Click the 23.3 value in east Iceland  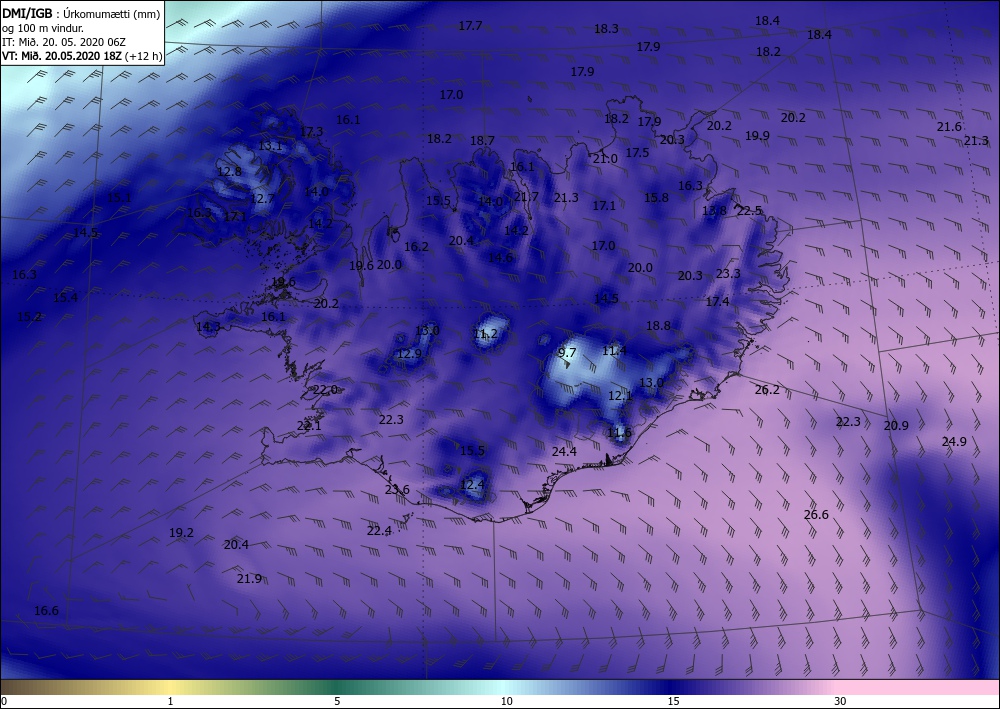(728, 274)
